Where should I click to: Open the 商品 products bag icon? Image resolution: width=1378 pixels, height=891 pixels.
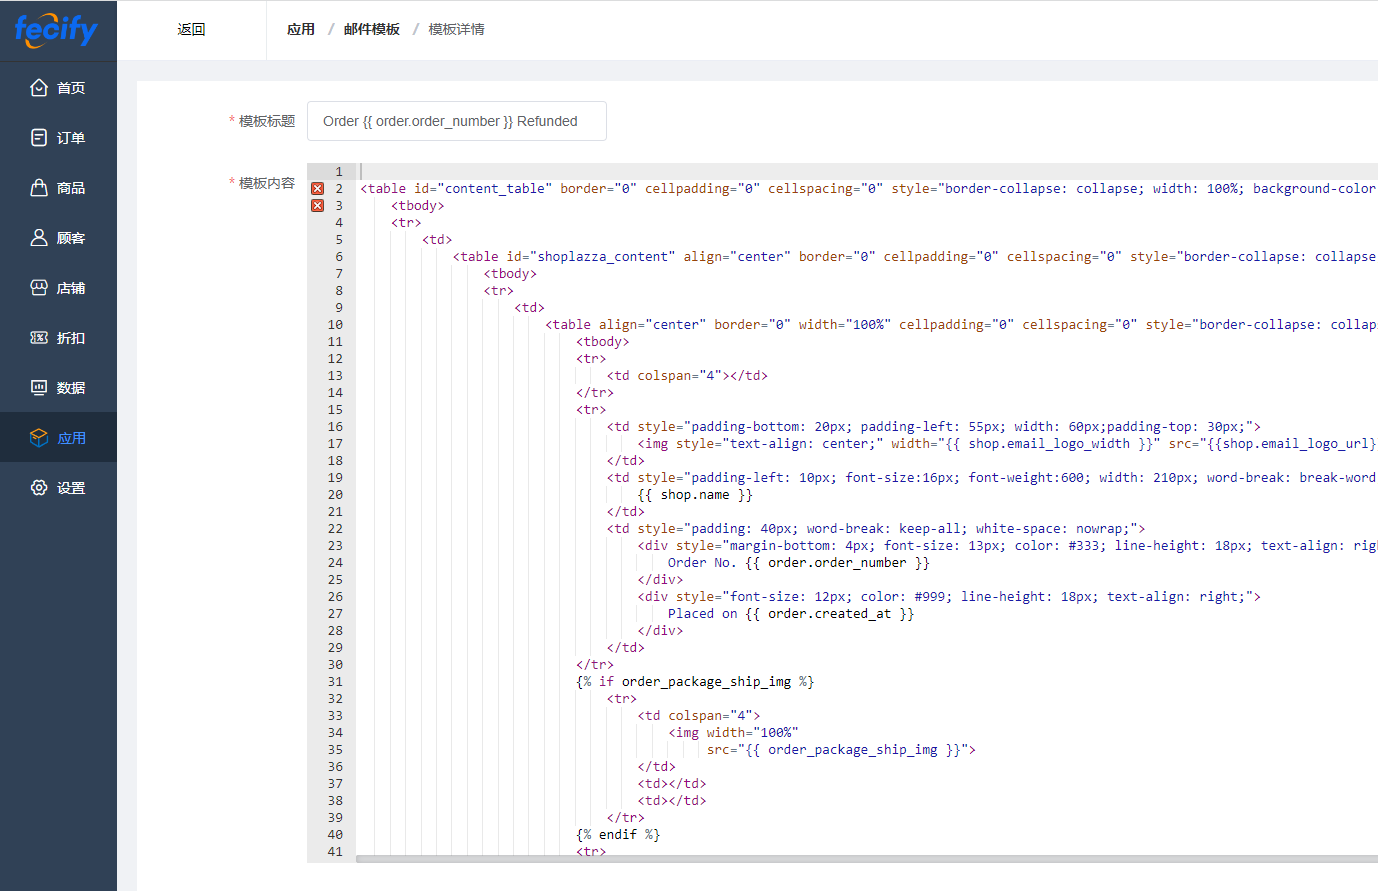[39, 188]
